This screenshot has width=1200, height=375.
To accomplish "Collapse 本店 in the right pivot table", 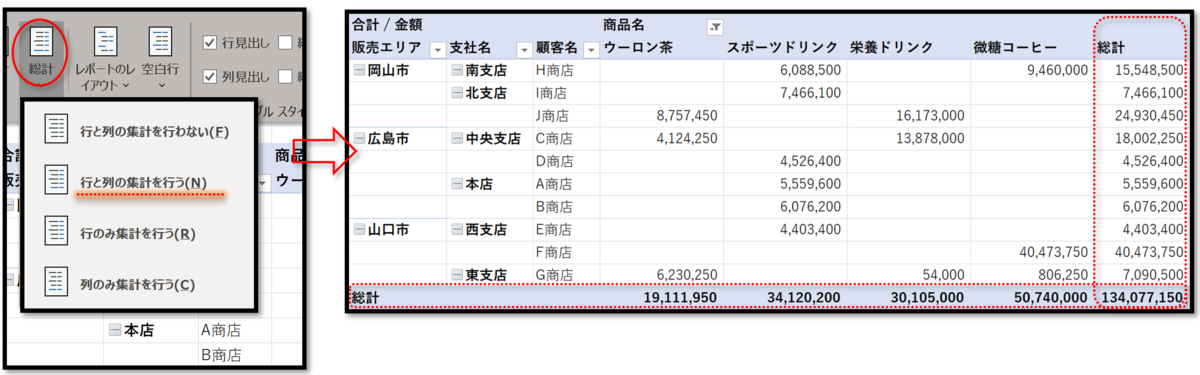I will [456, 184].
